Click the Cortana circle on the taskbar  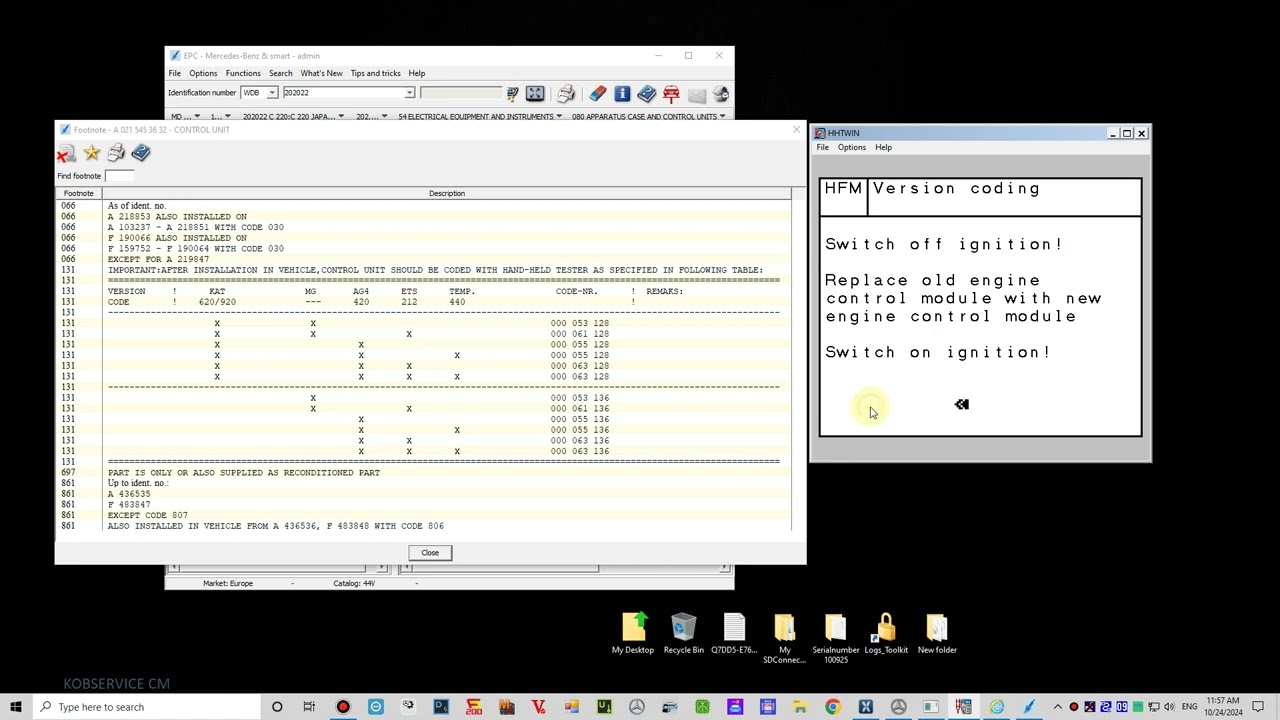pos(277,707)
